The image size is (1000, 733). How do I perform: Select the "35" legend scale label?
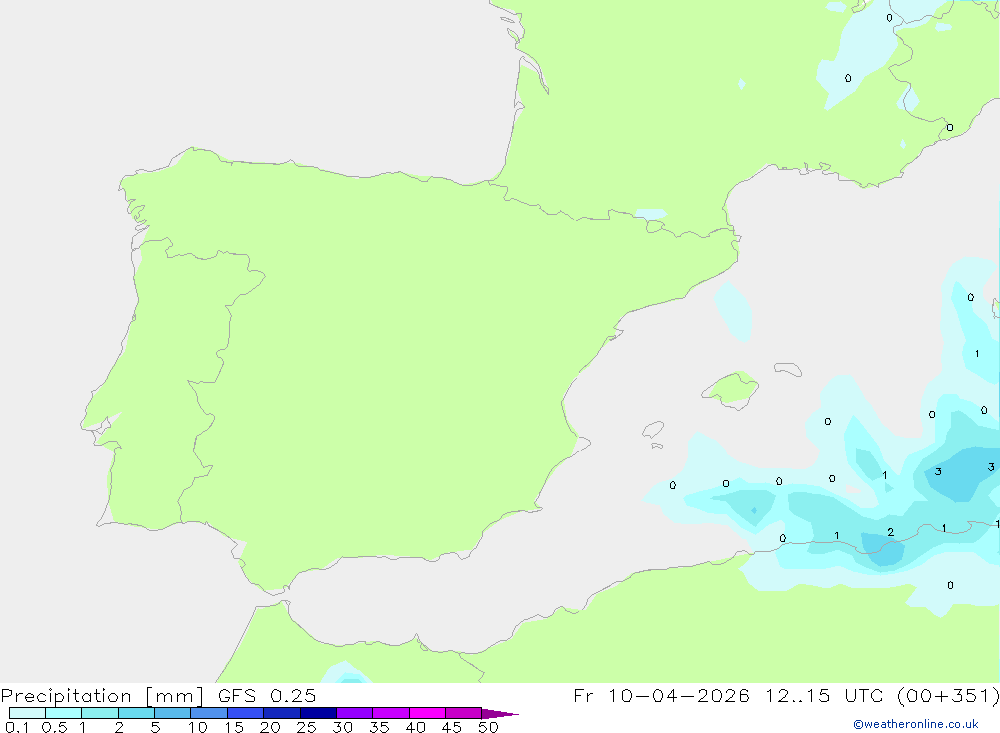[x=379, y=727]
